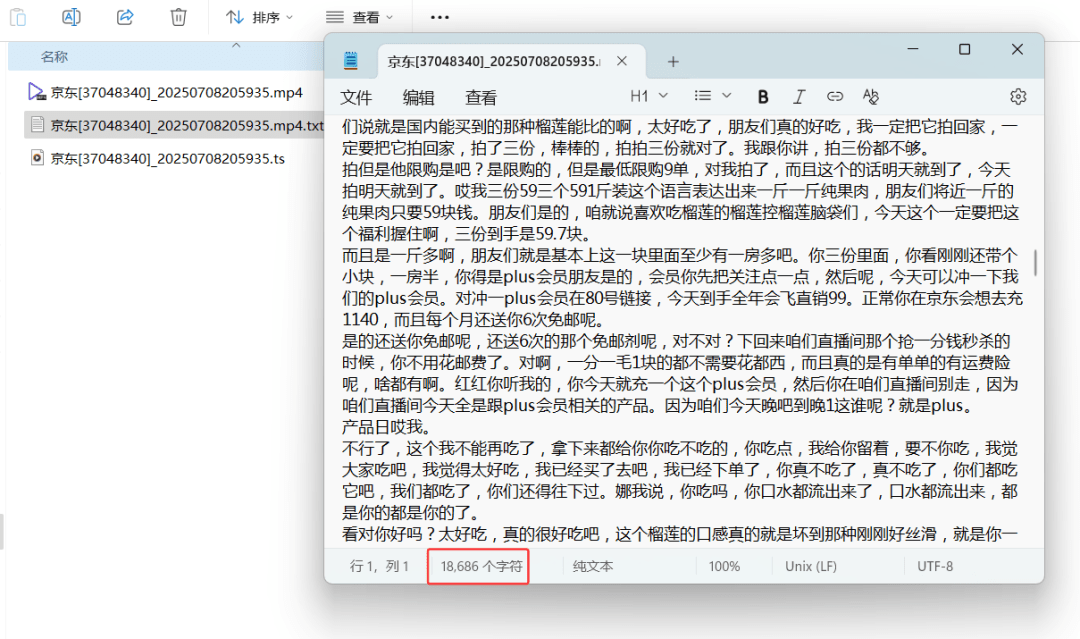Open the list style dropdown
The width and height of the screenshot is (1080, 639).
[x=713, y=96]
